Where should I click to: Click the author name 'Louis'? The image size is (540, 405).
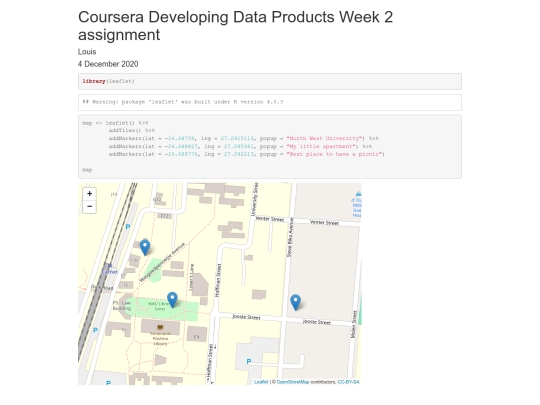[87, 52]
